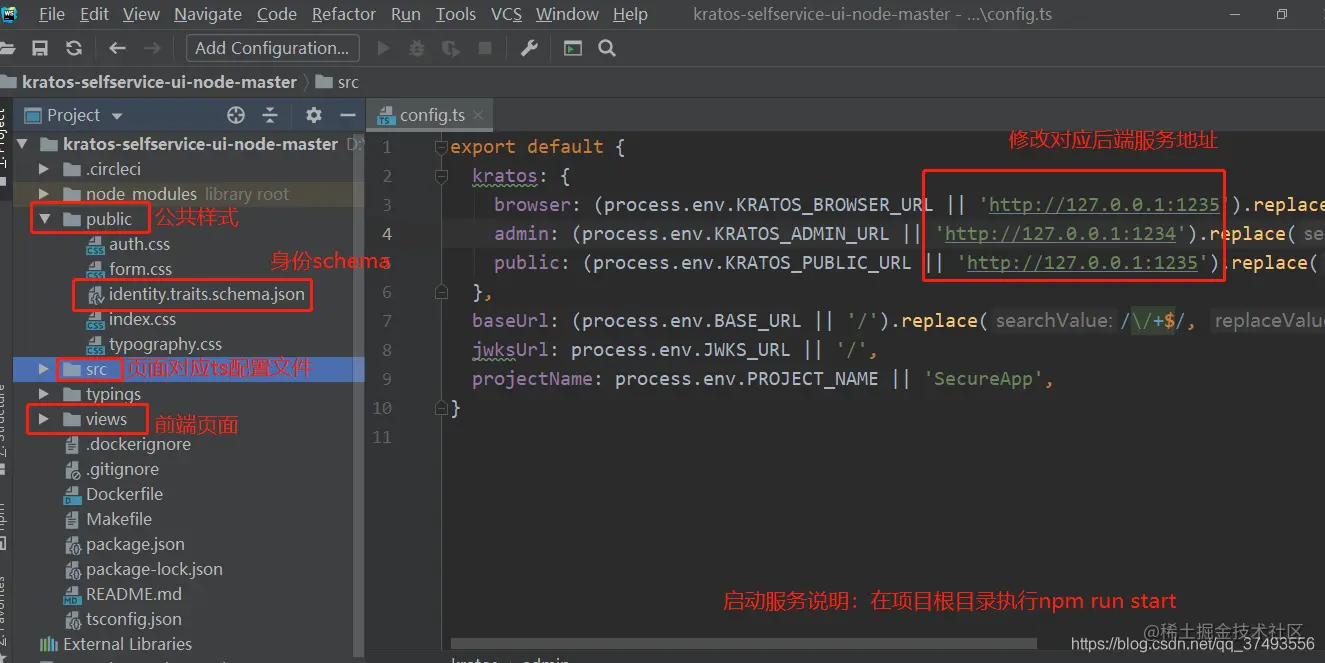Click the Add Configuration... button
Viewport: 1325px width, 663px height.
tap(272, 47)
